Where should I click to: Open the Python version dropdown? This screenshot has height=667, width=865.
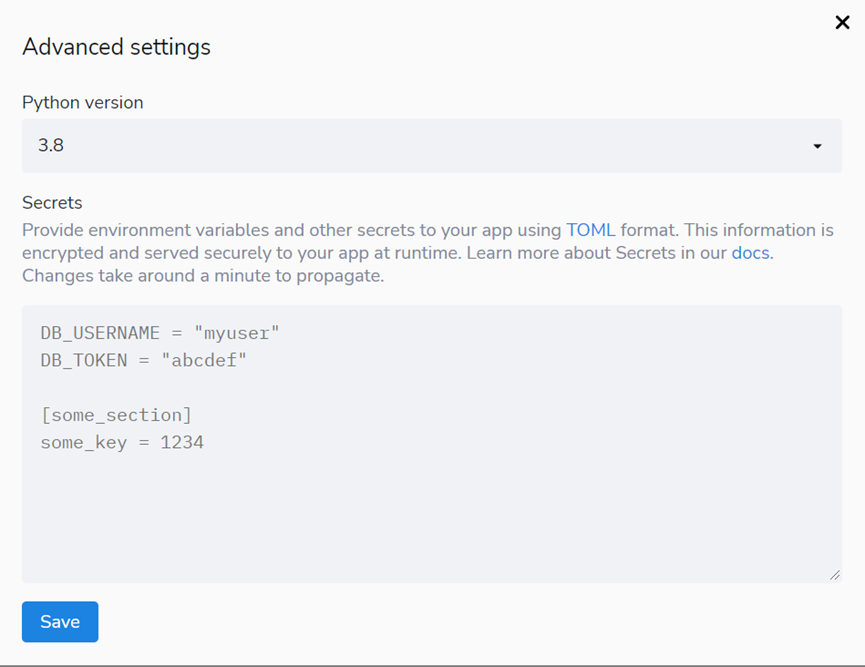click(431, 146)
